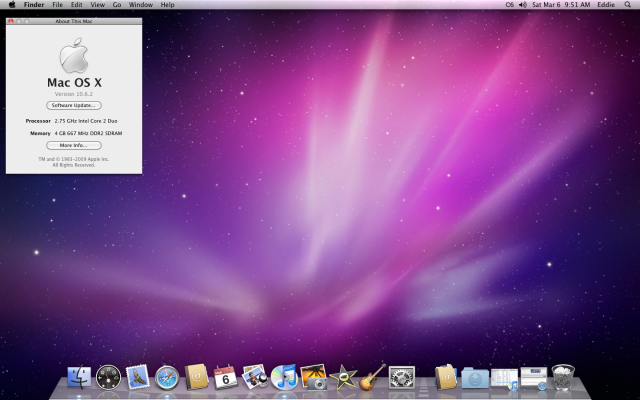Image resolution: width=640 pixels, height=400 pixels.
Task: Click the Apple Inc. copyright notice text
Action: [74, 162]
